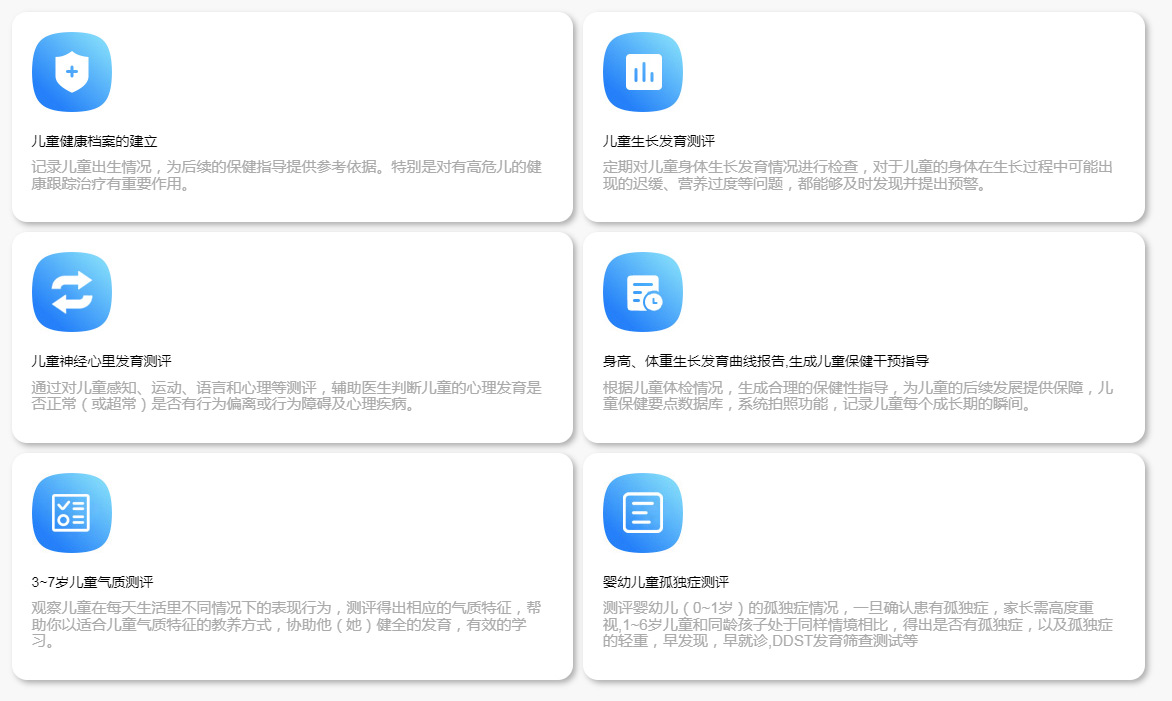Click the description starting with 根据儿童体检情况

[x=857, y=396]
